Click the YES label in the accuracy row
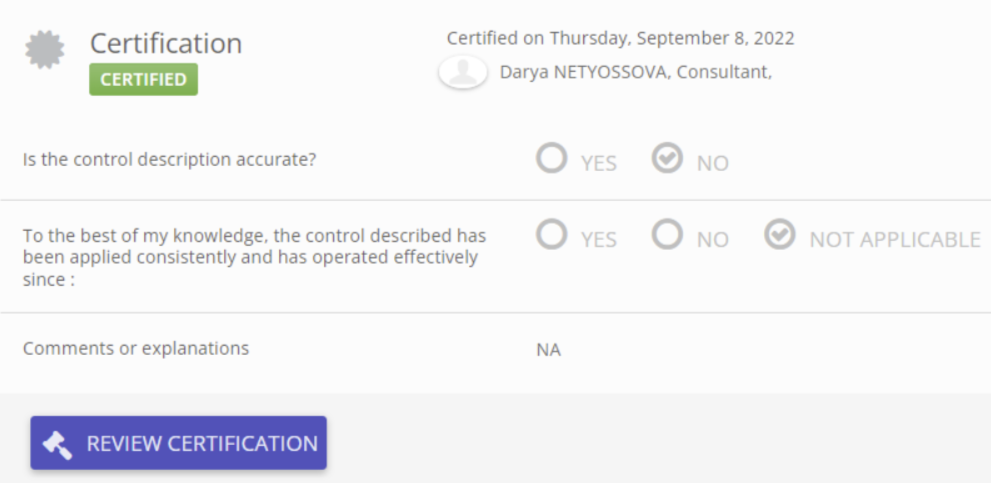This screenshot has width=991, height=483. pyautogui.click(x=598, y=163)
